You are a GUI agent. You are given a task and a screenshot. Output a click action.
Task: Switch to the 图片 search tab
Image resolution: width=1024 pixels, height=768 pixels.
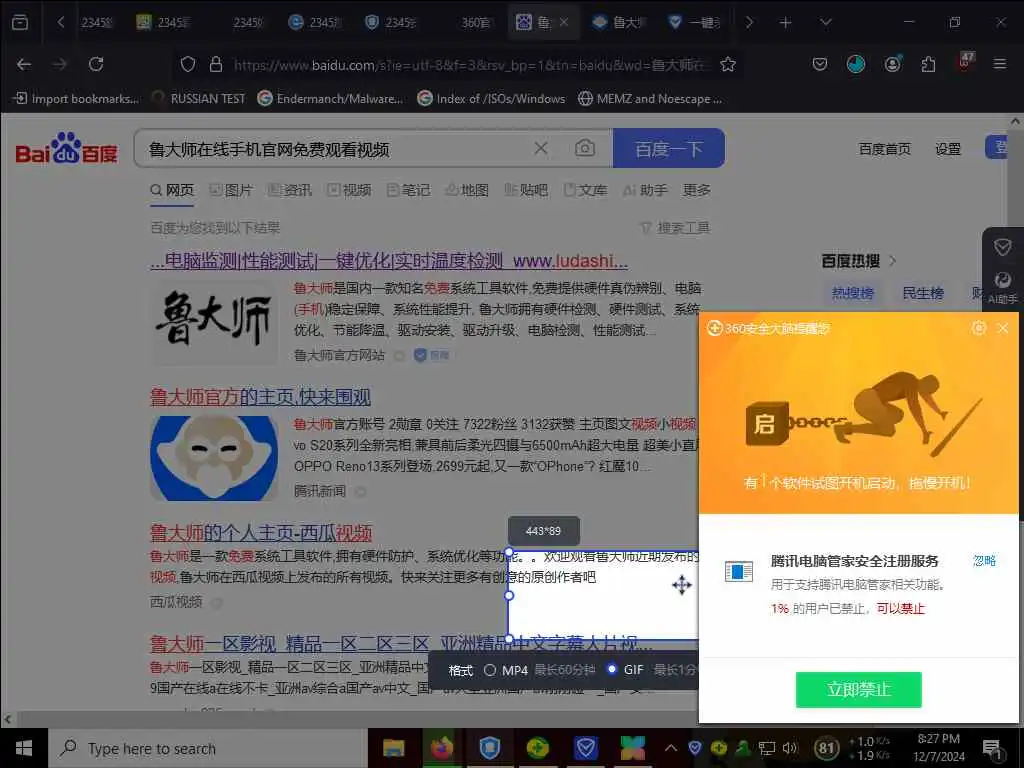231,190
